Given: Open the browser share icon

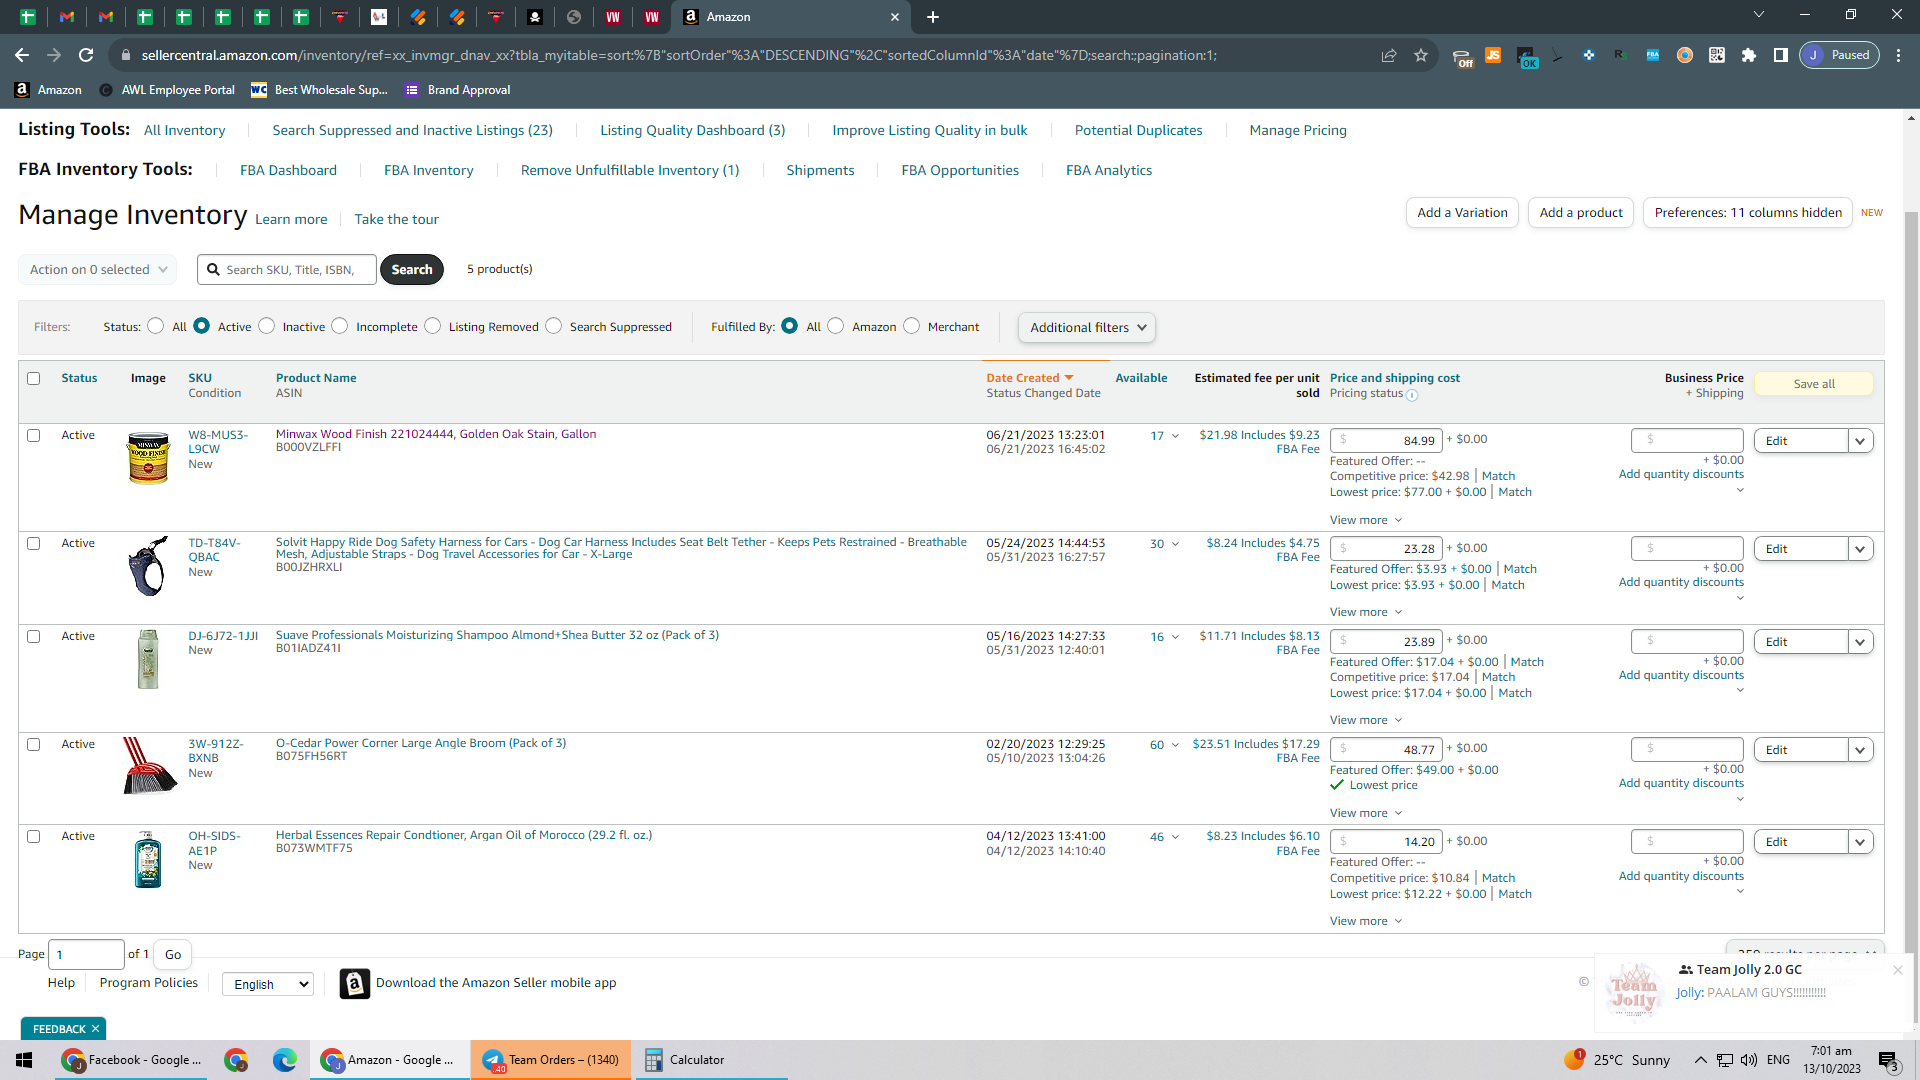Looking at the screenshot, I should pos(1389,55).
